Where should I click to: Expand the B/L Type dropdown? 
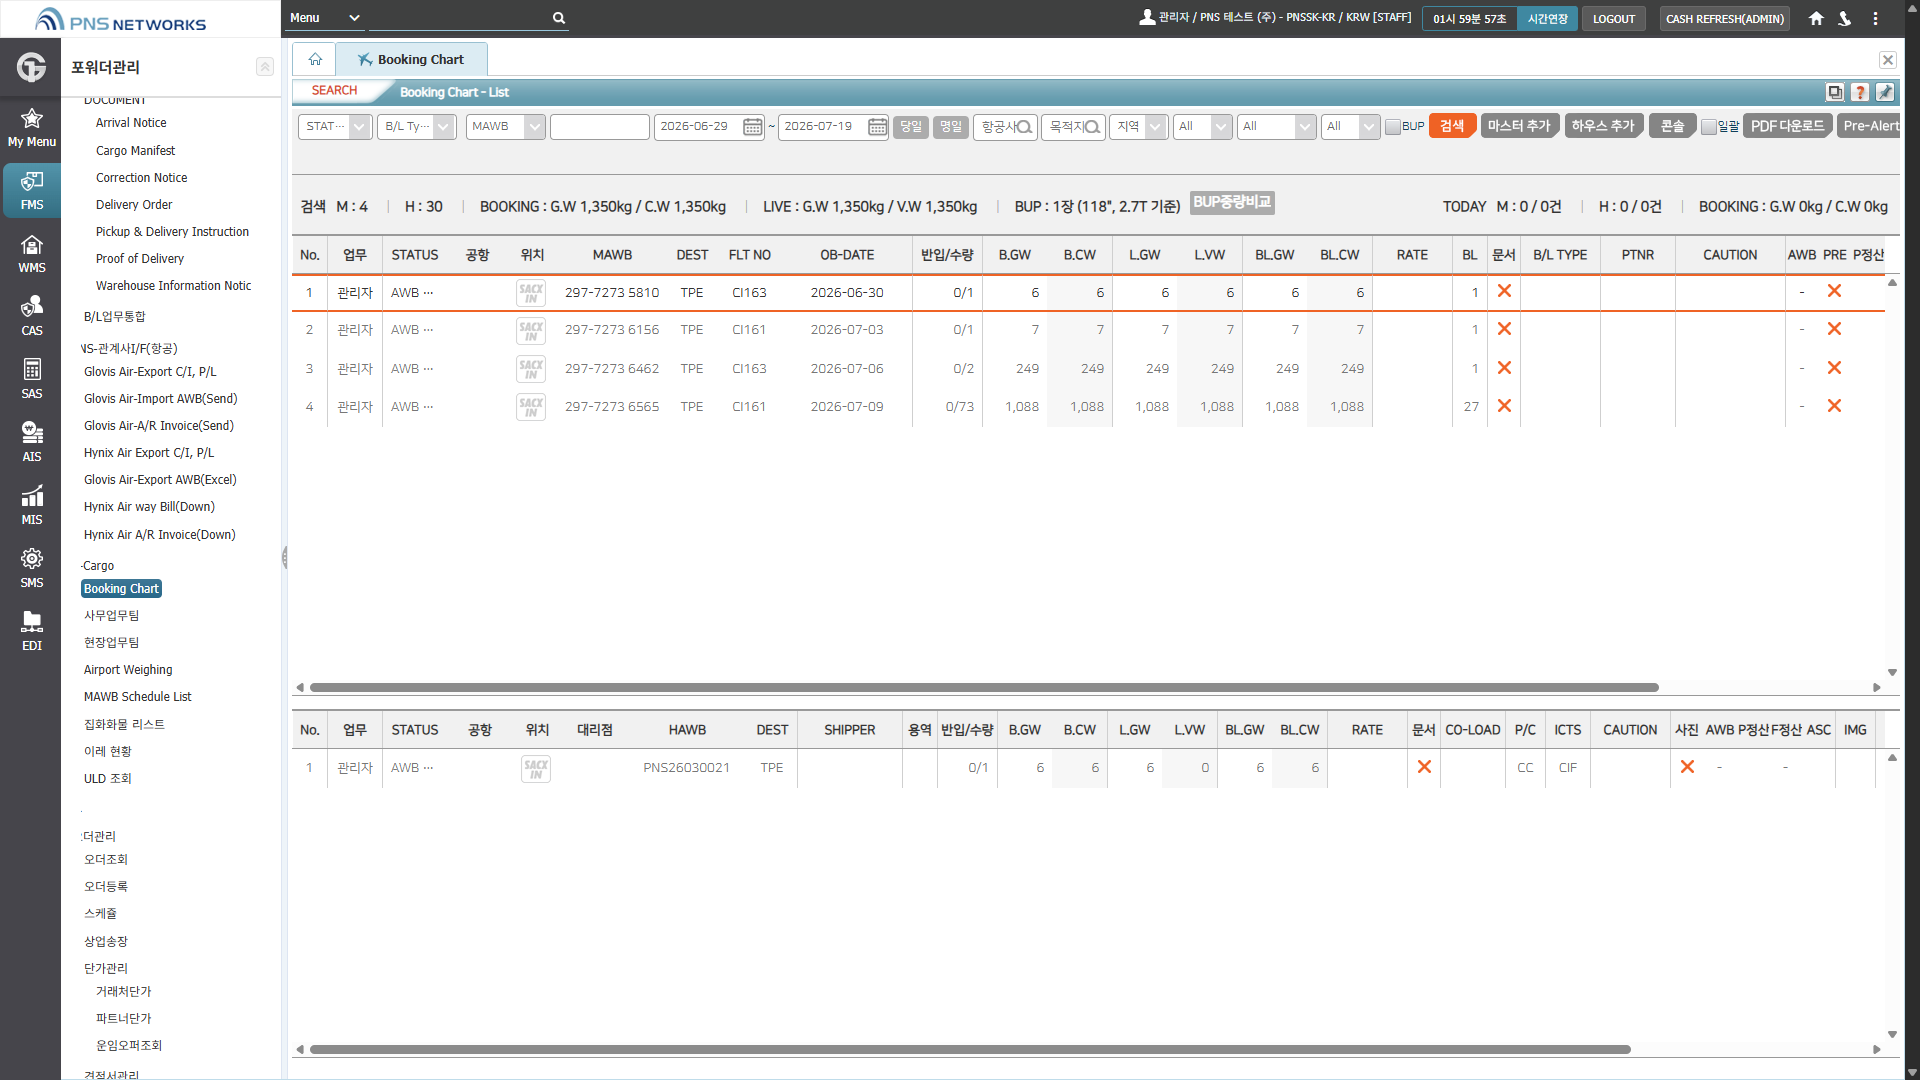(417, 127)
